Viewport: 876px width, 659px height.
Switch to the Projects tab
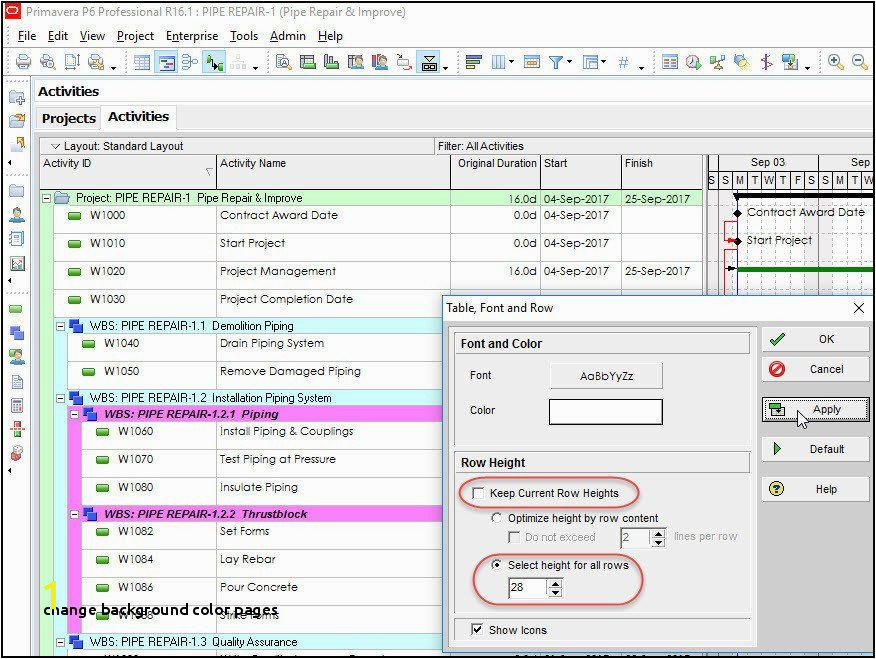pos(69,118)
